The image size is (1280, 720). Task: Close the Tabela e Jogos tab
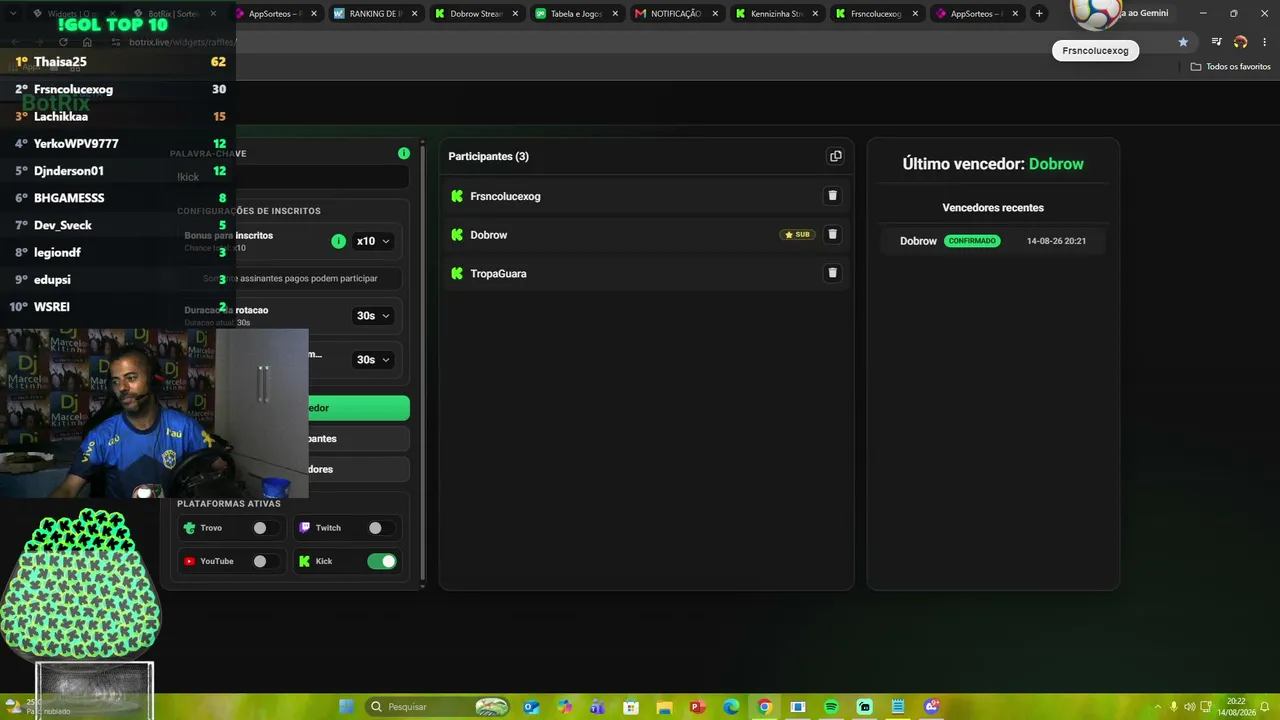click(615, 14)
